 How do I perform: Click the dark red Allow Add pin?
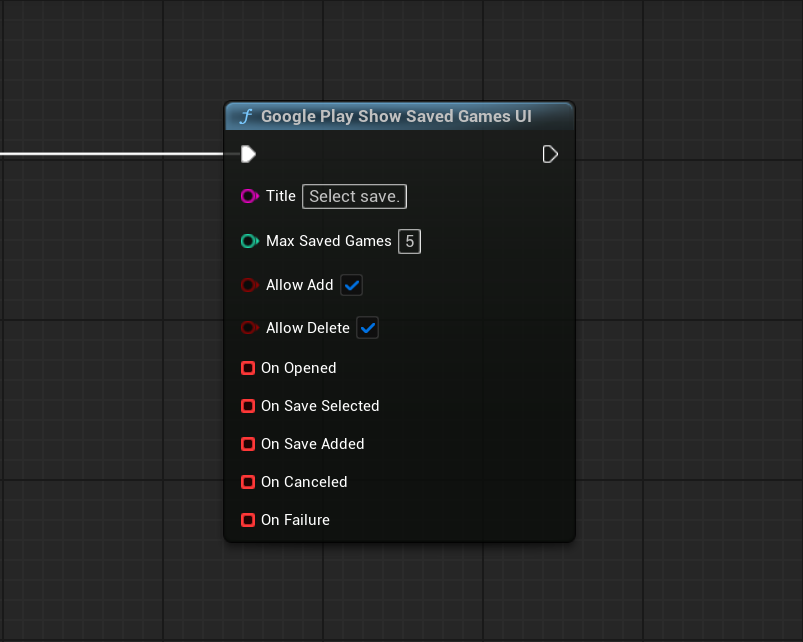(249, 285)
